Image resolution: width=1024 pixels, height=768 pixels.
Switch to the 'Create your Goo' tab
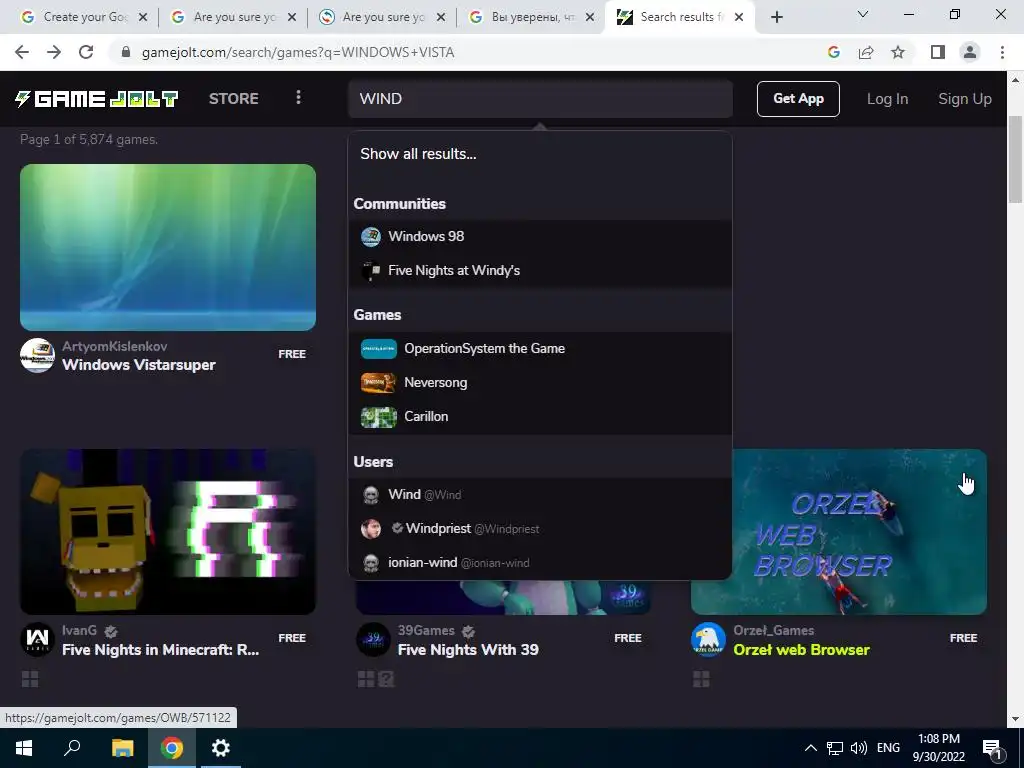tap(85, 17)
